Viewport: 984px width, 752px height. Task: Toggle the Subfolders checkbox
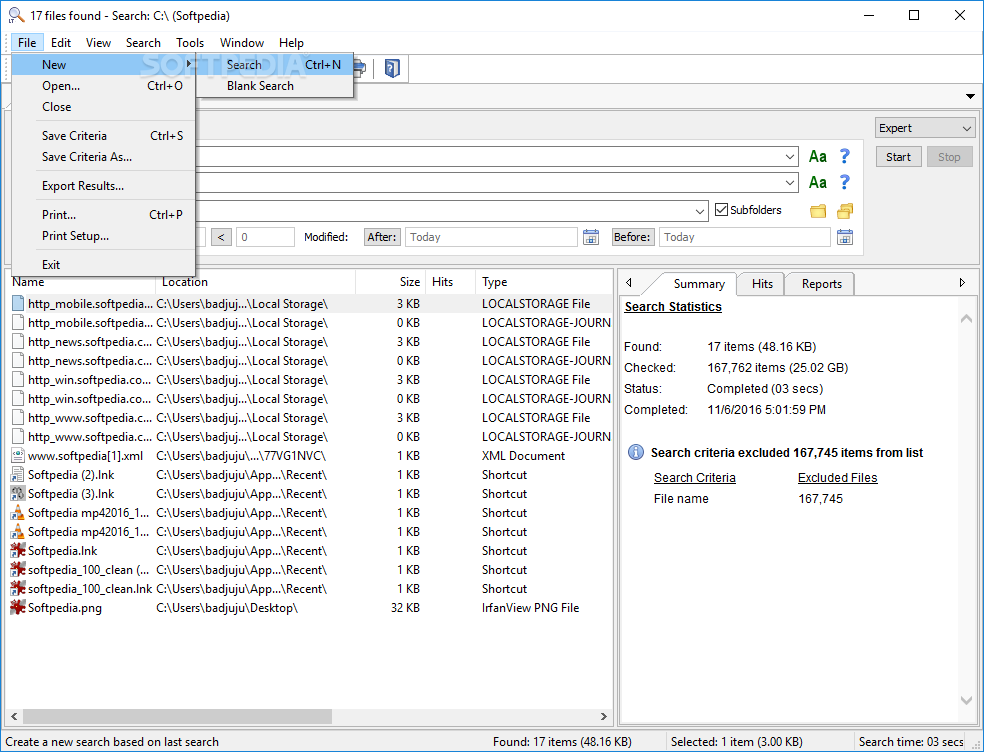[722, 210]
